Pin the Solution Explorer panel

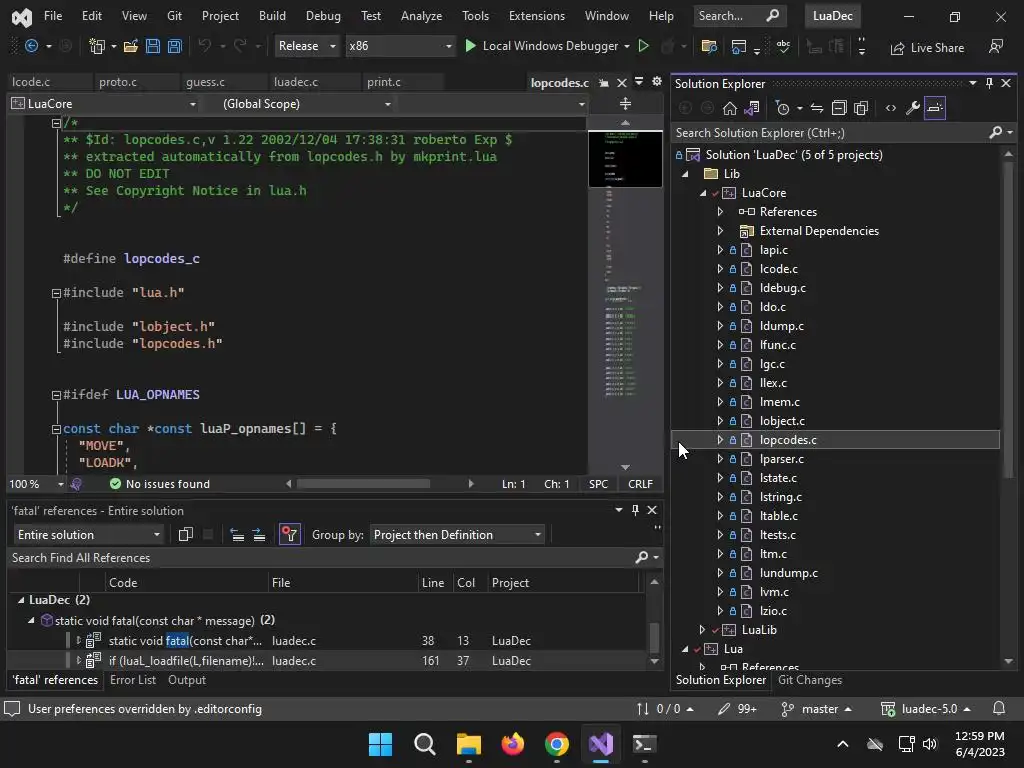coord(989,83)
